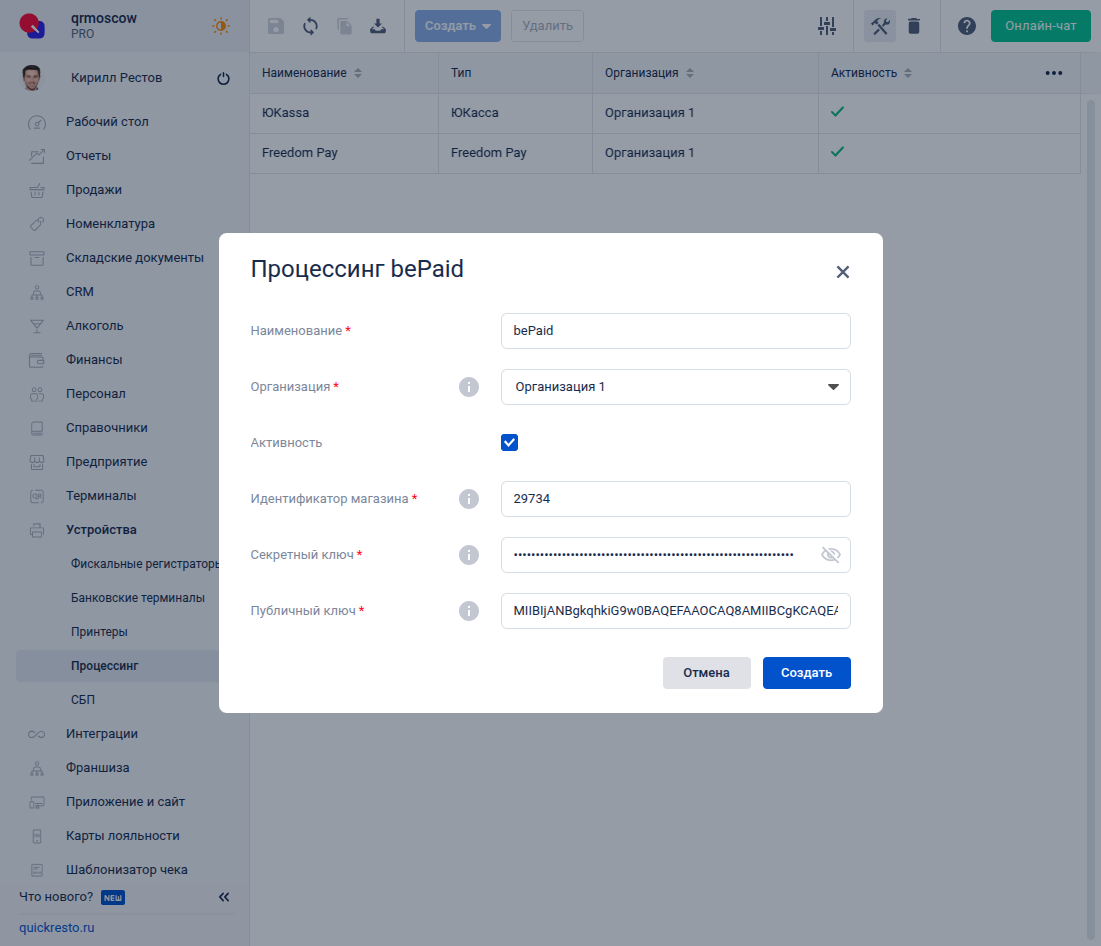
Task: Click the Финансы wallet icon
Action: pyautogui.click(x=37, y=360)
